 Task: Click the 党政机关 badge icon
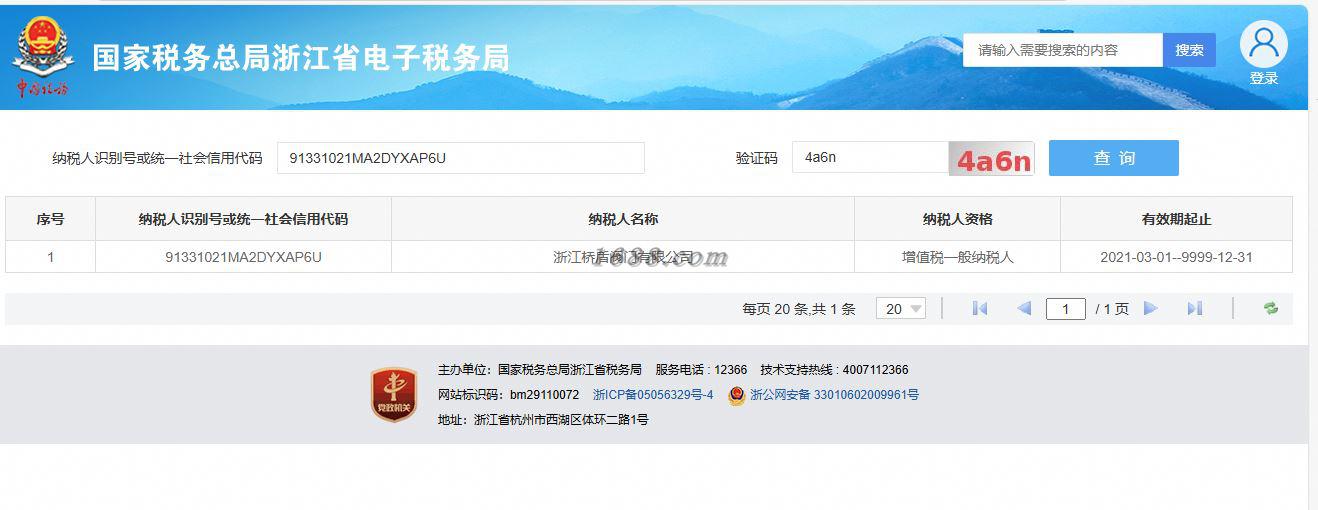click(393, 394)
